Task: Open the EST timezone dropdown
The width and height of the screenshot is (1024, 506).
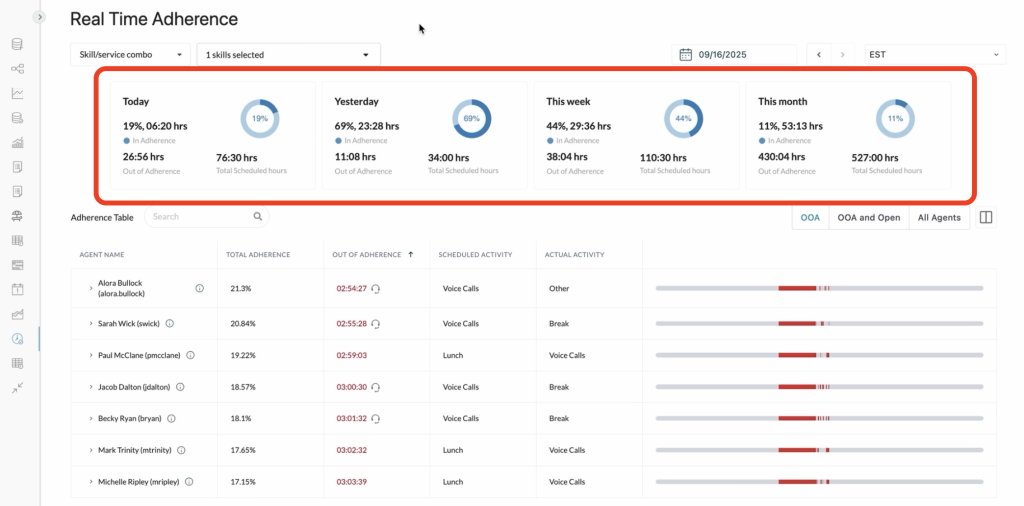Action: tap(934, 54)
